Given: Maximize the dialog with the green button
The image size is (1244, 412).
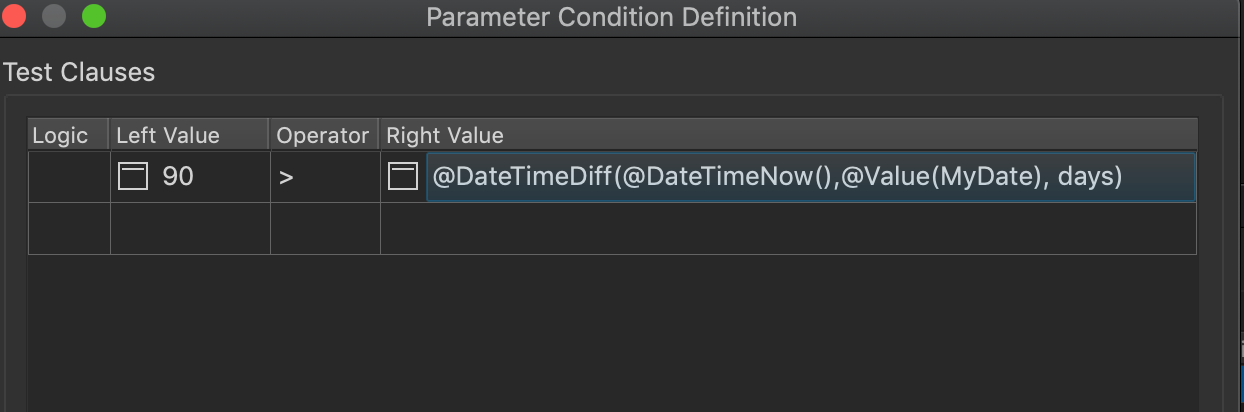Looking at the screenshot, I should pos(93,17).
